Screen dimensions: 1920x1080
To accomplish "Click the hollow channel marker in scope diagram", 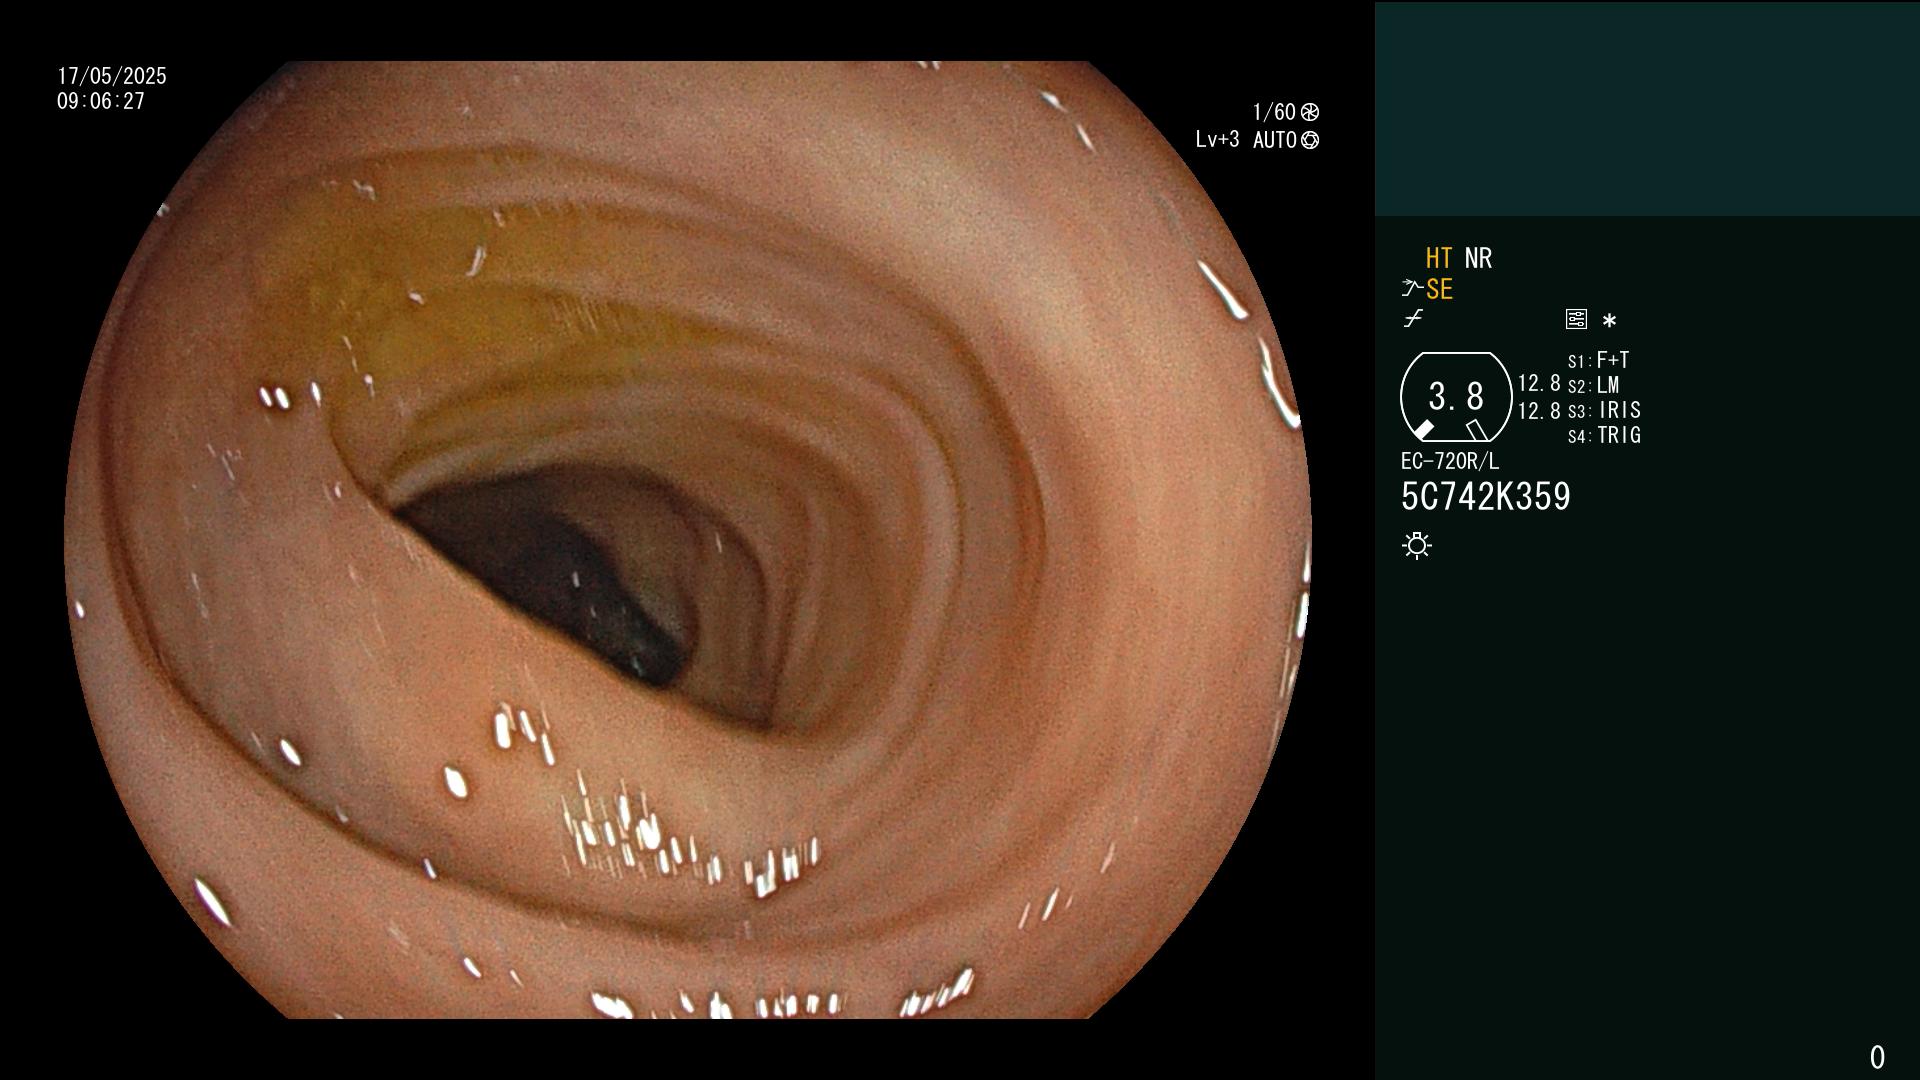I will tap(1477, 430).
